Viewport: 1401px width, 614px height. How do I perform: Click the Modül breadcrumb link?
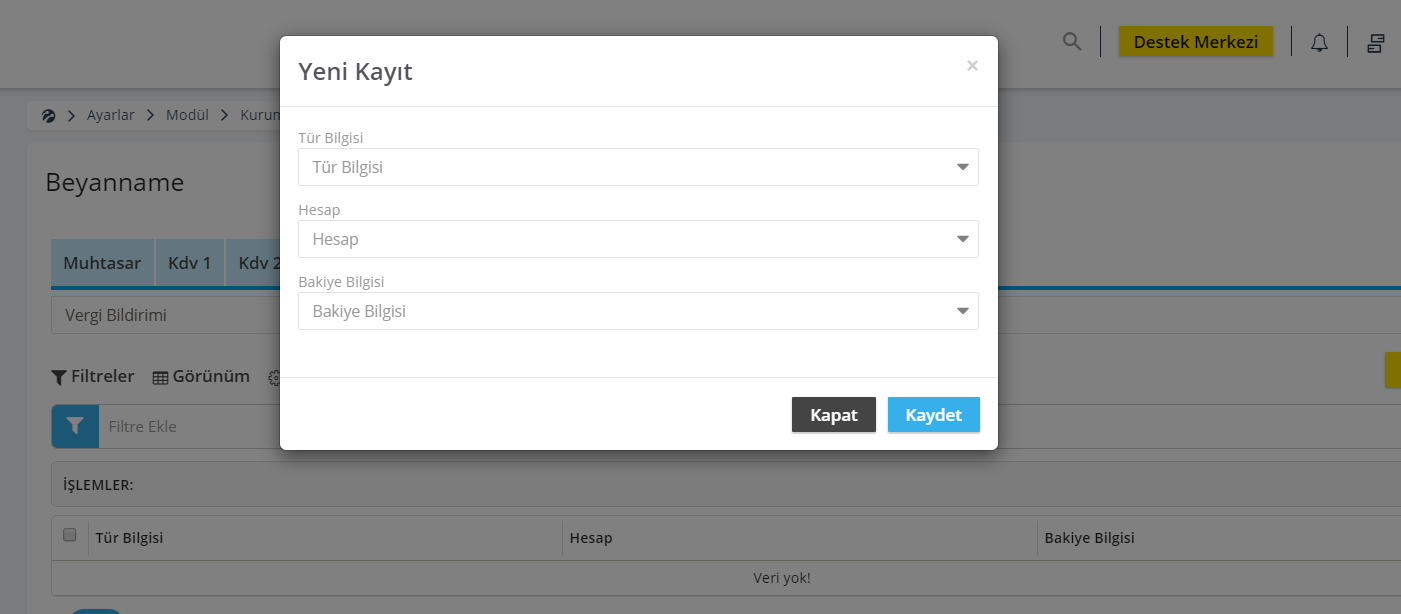point(187,115)
